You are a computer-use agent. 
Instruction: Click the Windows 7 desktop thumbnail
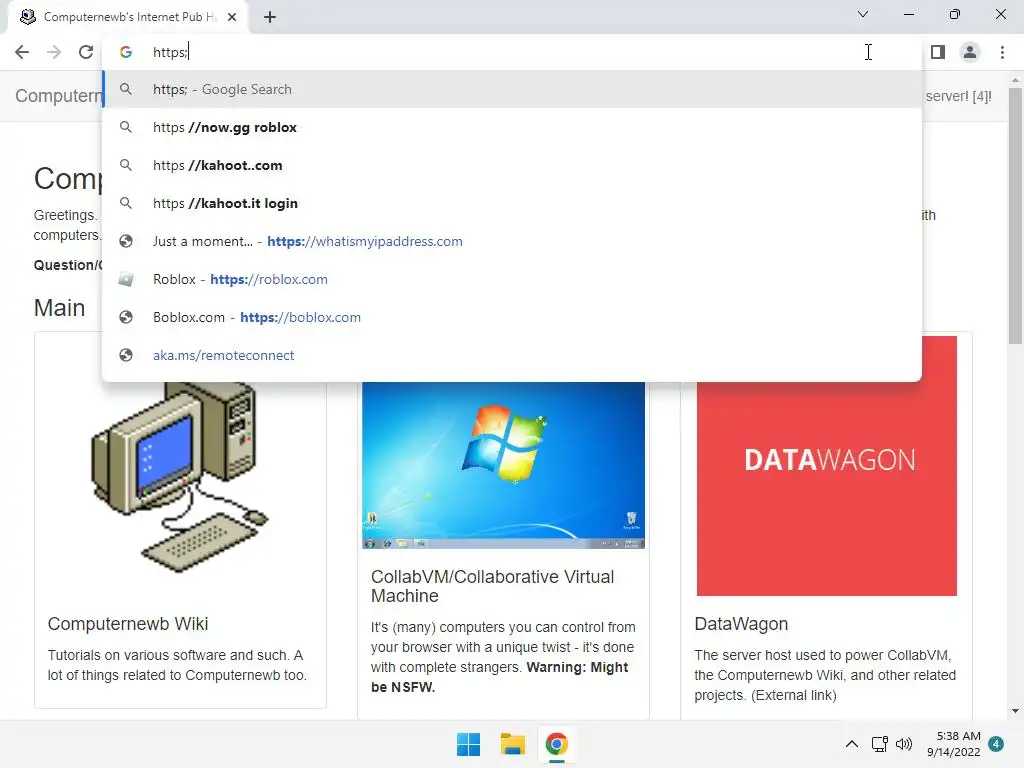[504, 465]
